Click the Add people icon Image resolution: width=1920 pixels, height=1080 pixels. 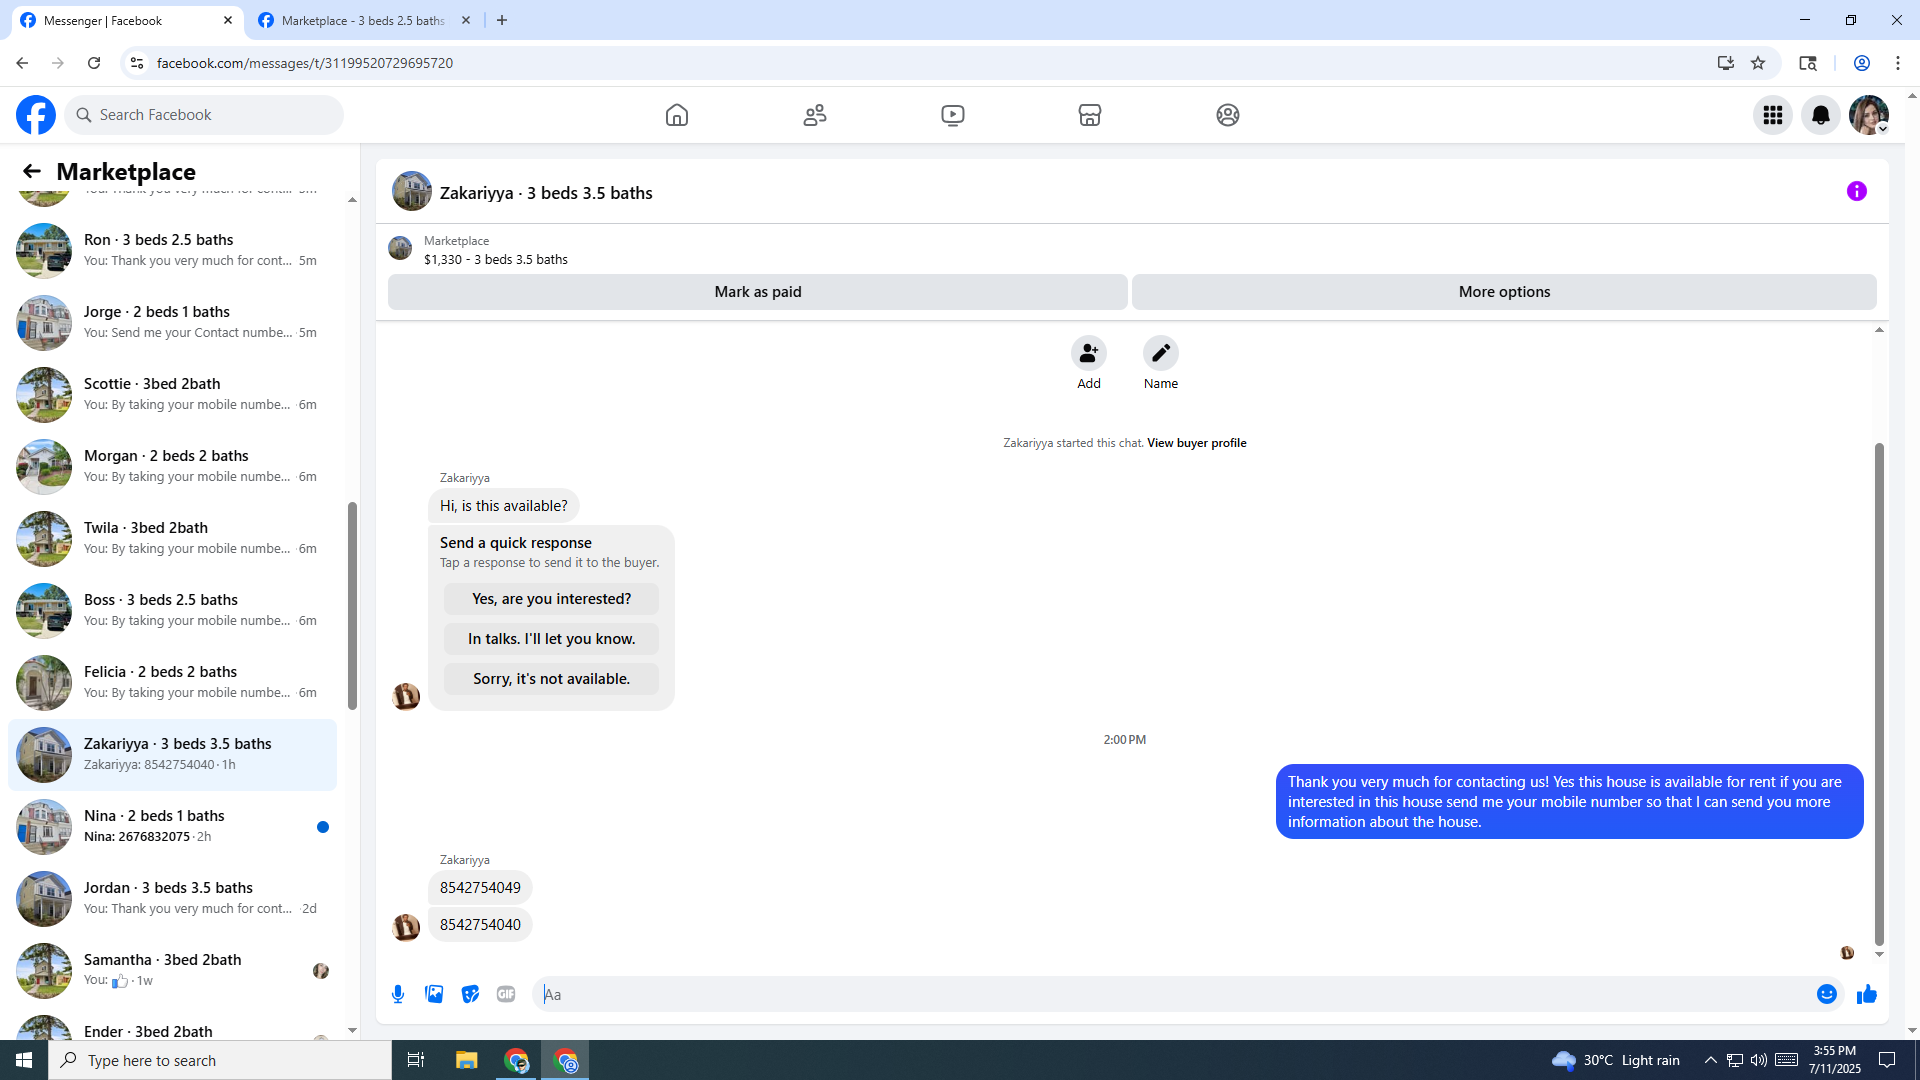(x=1089, y=353)
